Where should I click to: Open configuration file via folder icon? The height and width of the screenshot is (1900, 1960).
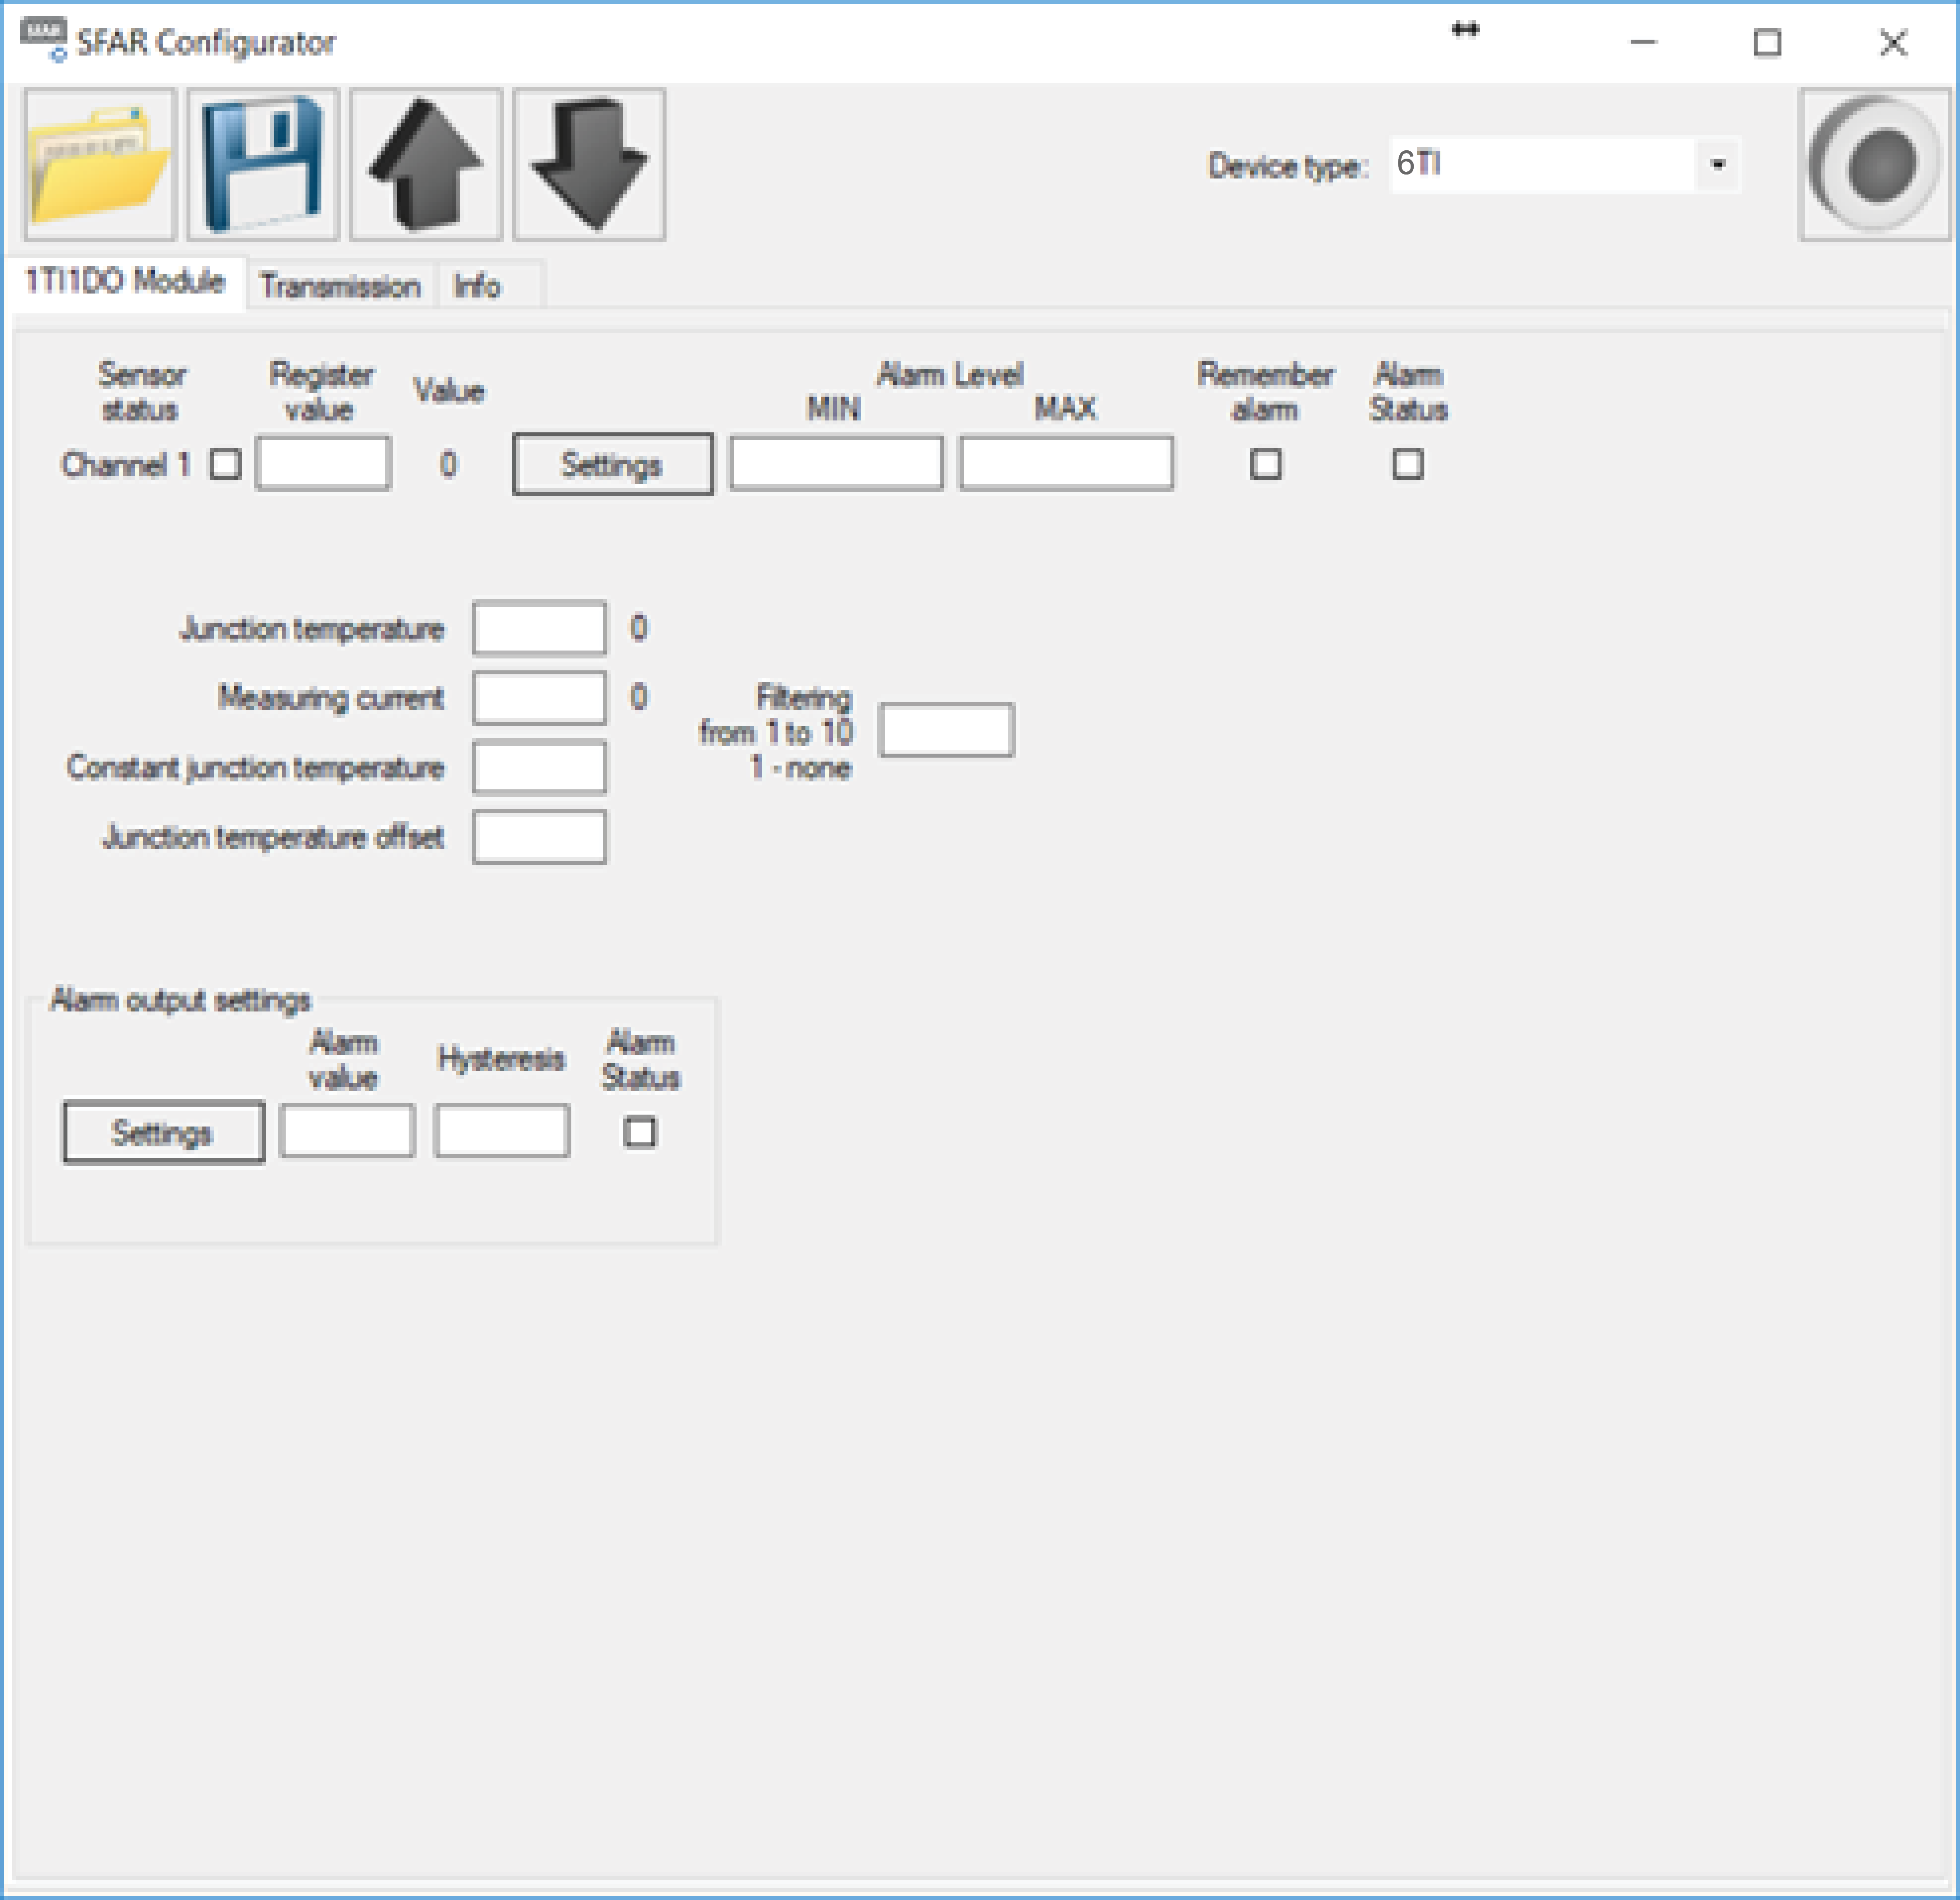[100, 165]
